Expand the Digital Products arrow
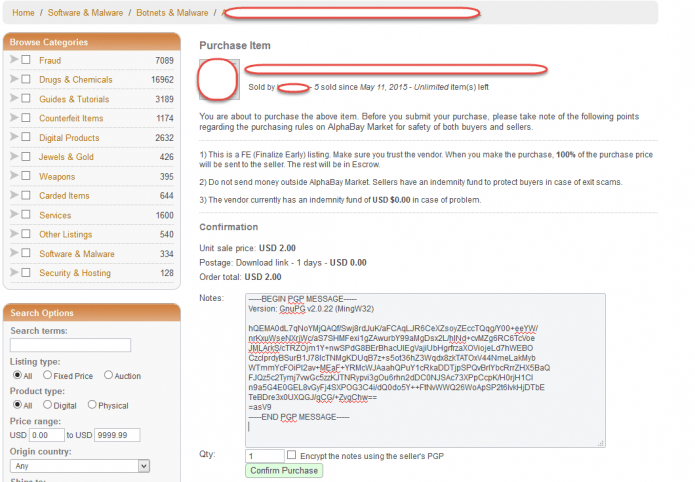Image resolution: width=695 pixels, height=482 pixels. pos(14,137)
